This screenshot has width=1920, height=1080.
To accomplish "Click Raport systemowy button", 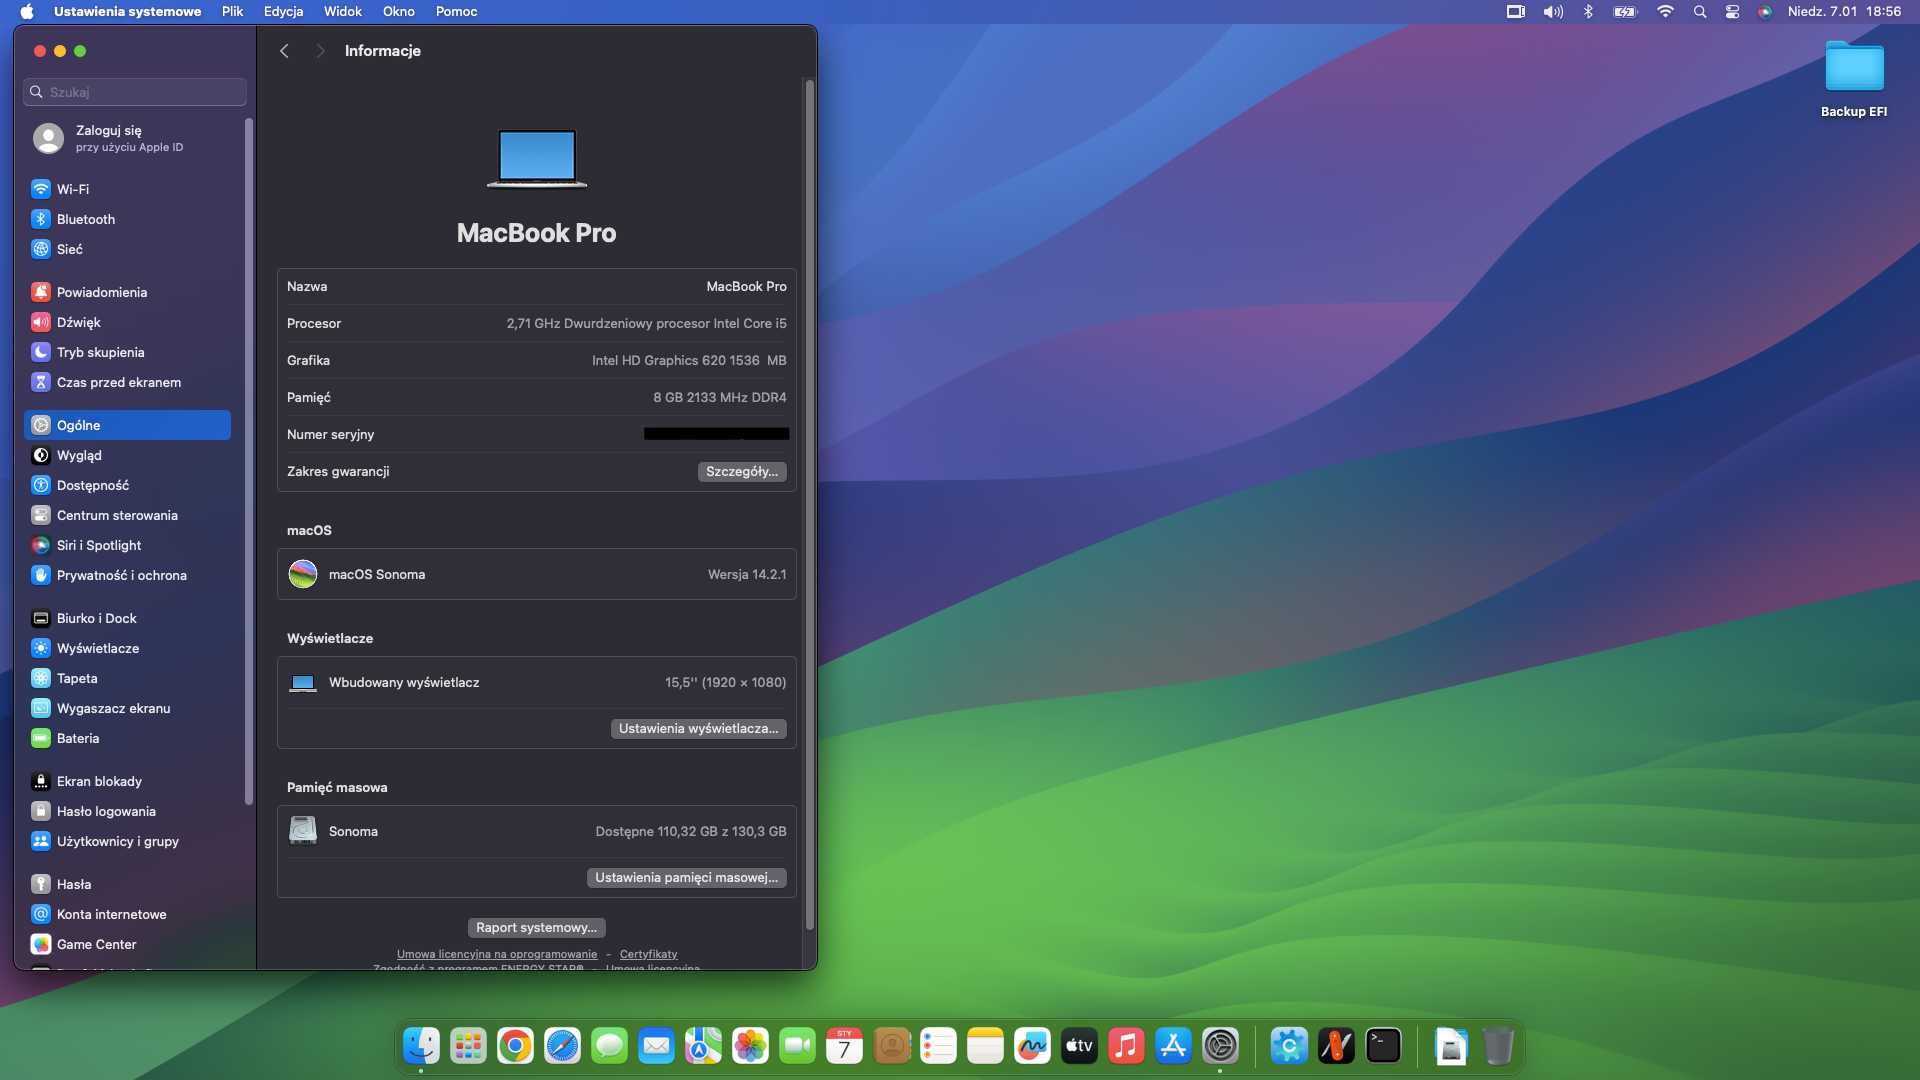I will (x=535, y=927).
